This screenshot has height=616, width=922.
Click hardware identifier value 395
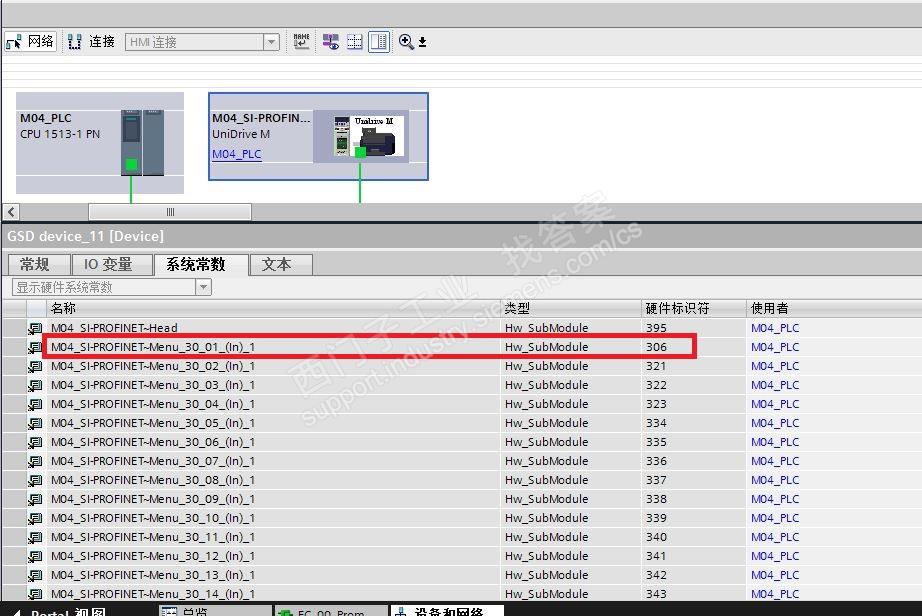pyautogui.click(x=656, y=328)
